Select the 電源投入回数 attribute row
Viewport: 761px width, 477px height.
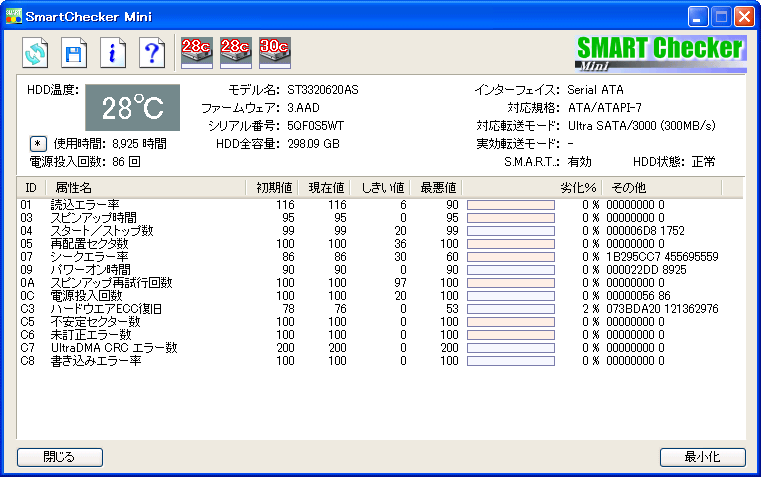coord(380,296)
